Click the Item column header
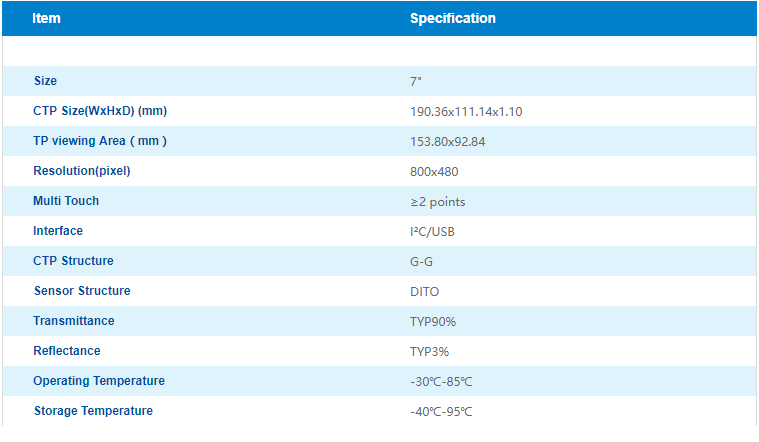Screen dimensions: 759x442 [46, 18]
